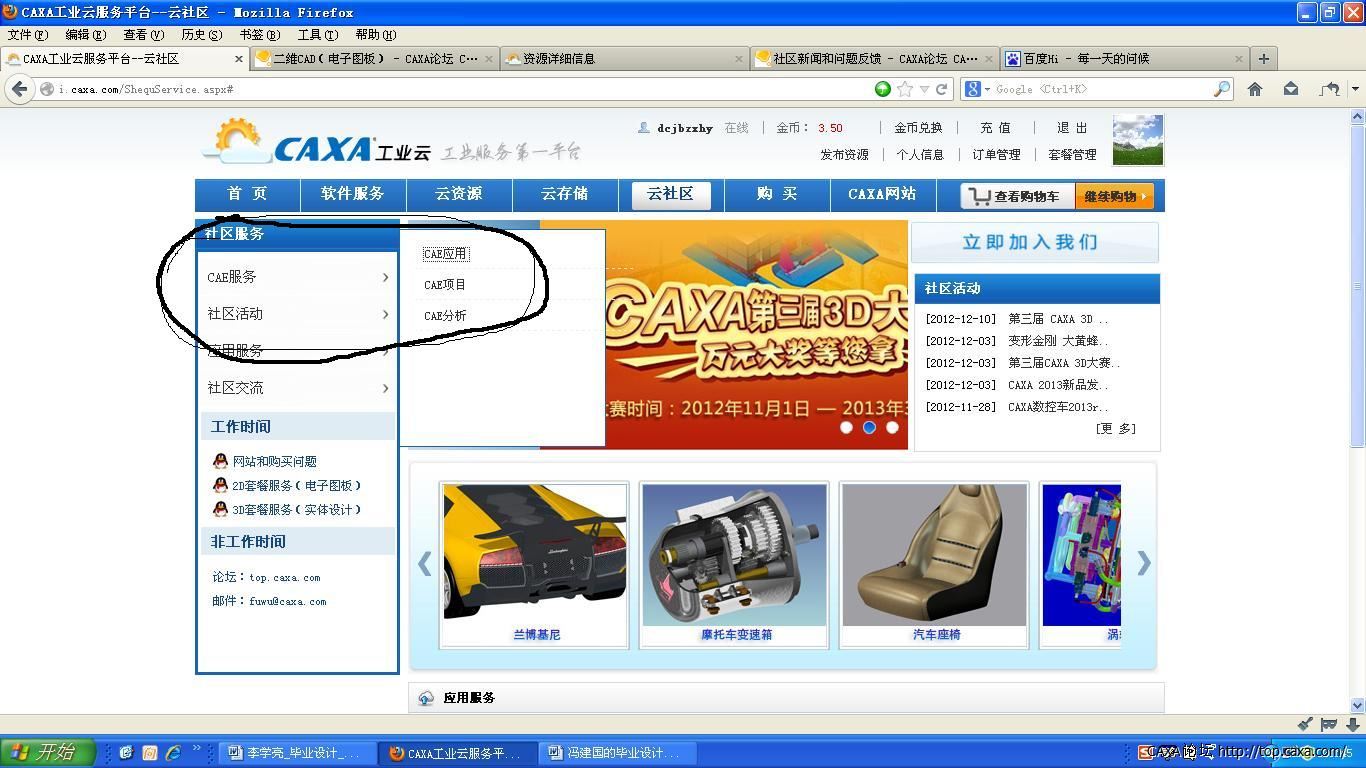Click the reload page icon in address bar

tap(941, 89)
